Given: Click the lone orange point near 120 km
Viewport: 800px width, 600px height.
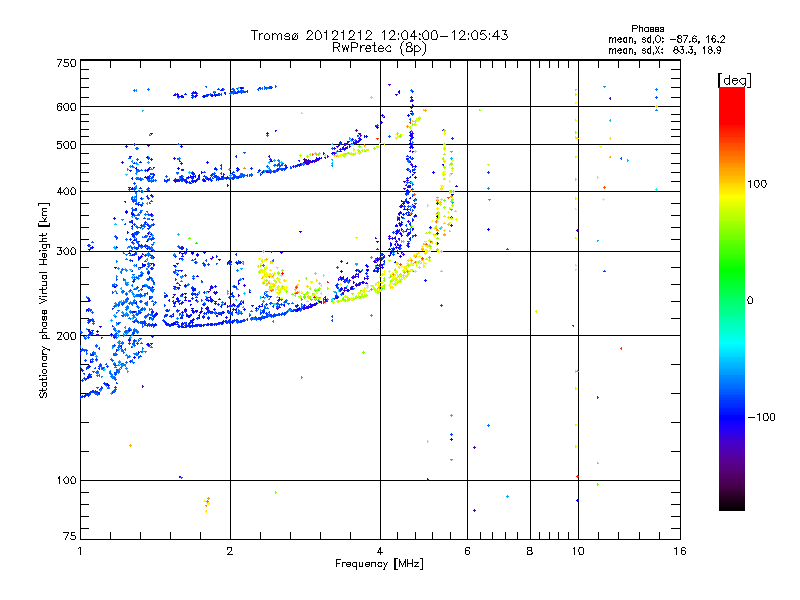Looking at the screenshot, I should point(131,445).
